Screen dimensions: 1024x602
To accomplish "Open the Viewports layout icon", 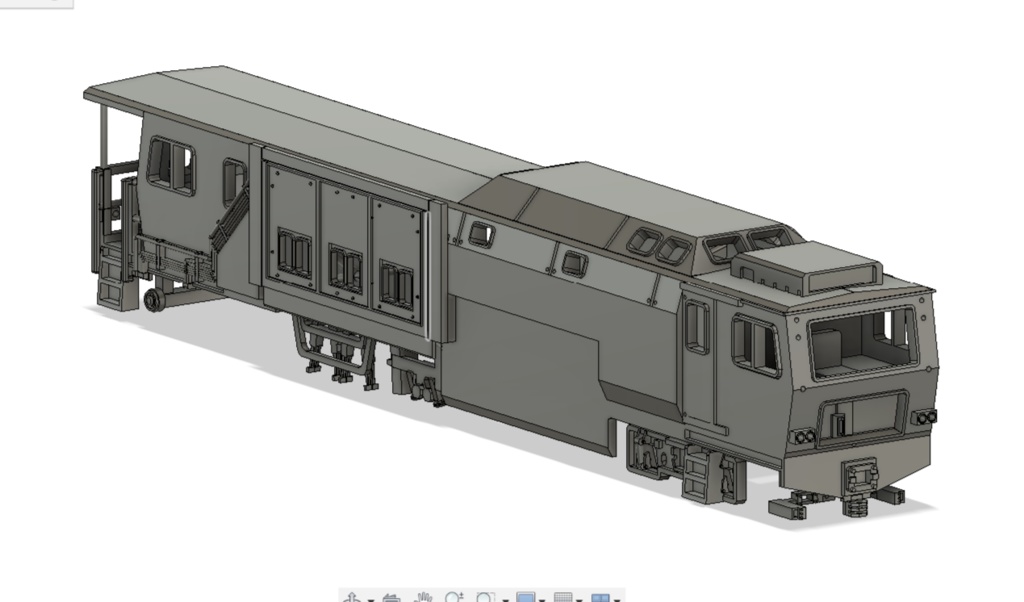I will (600, 597).
